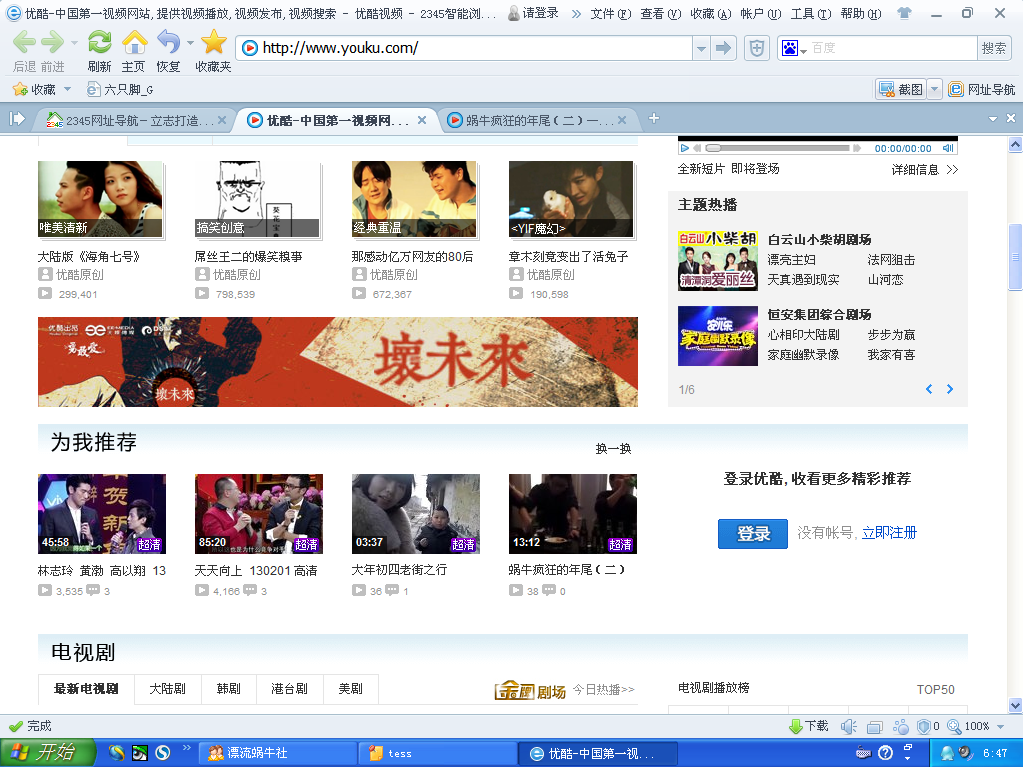Open the tab list dropdown arrow

(x=992, y=119)
